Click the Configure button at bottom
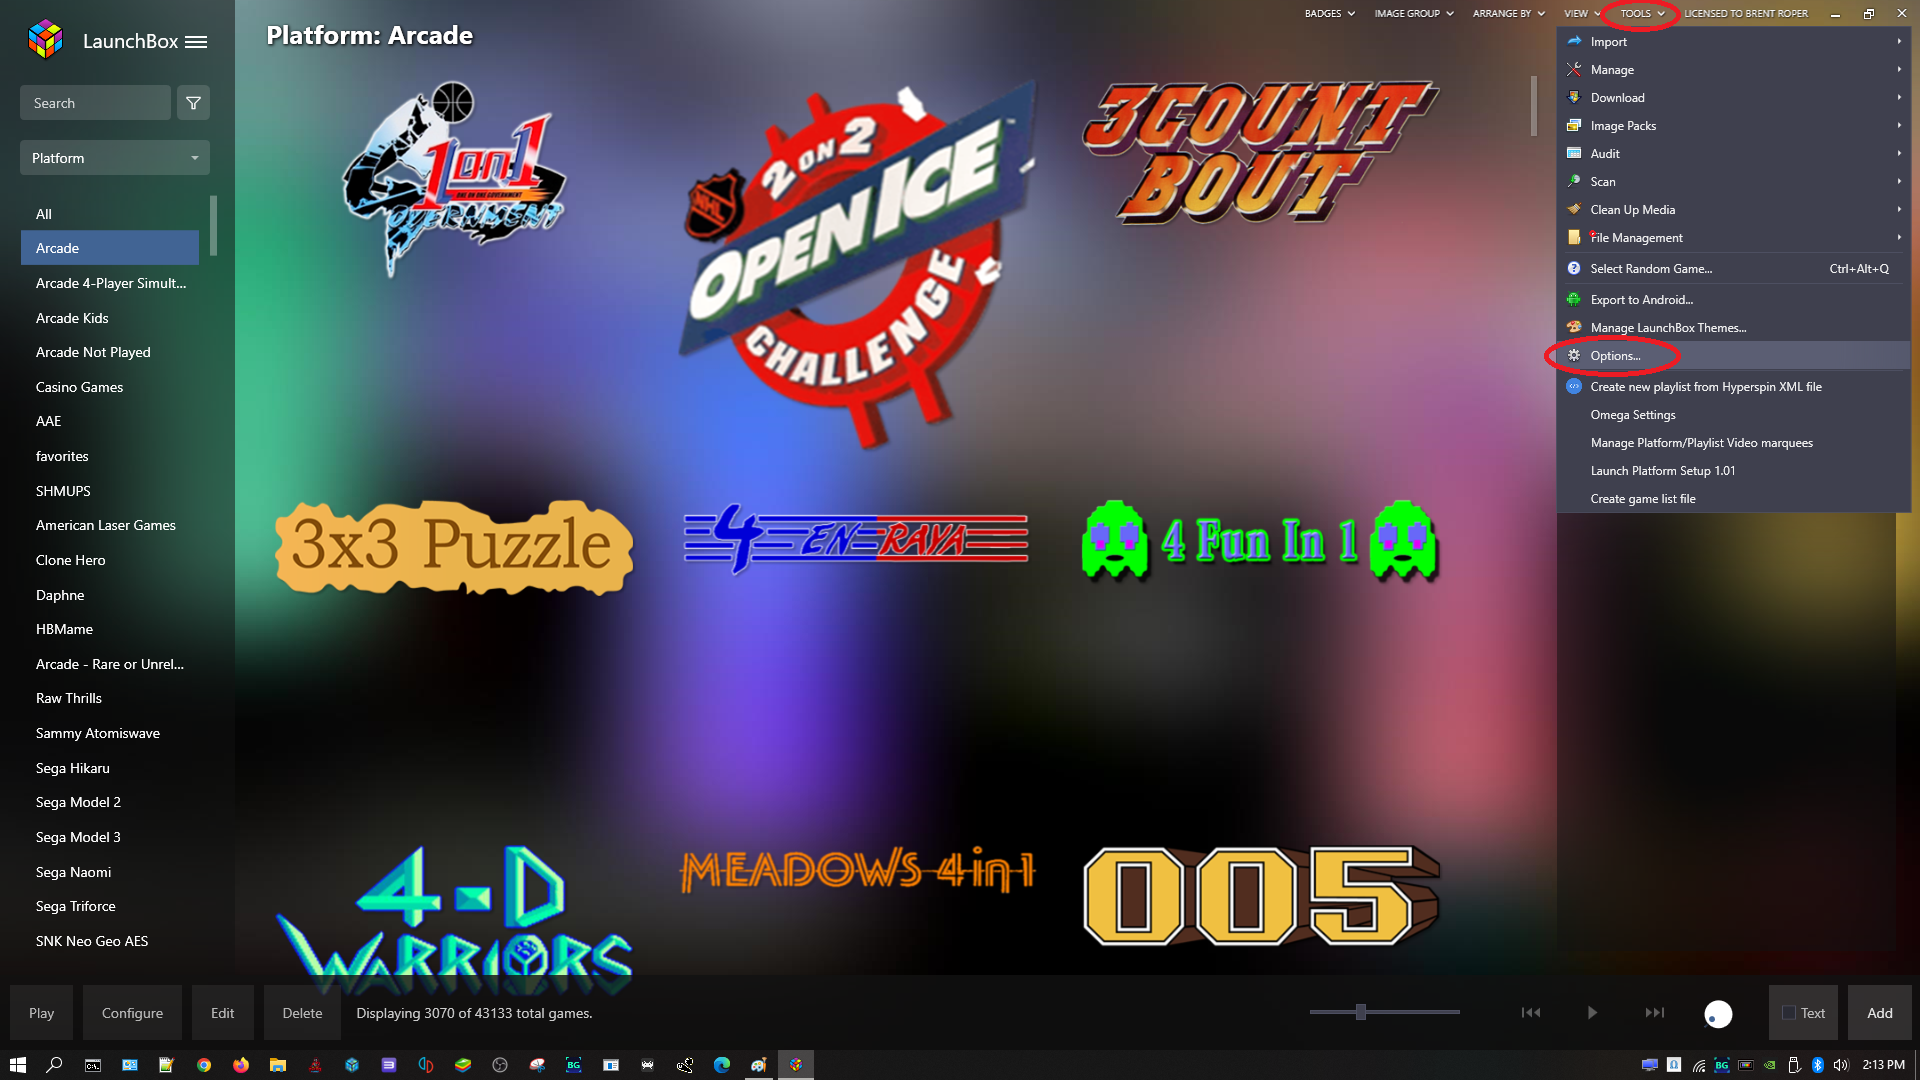The width and height of the screenshot is (1920, 1080). click(132, 1011)
